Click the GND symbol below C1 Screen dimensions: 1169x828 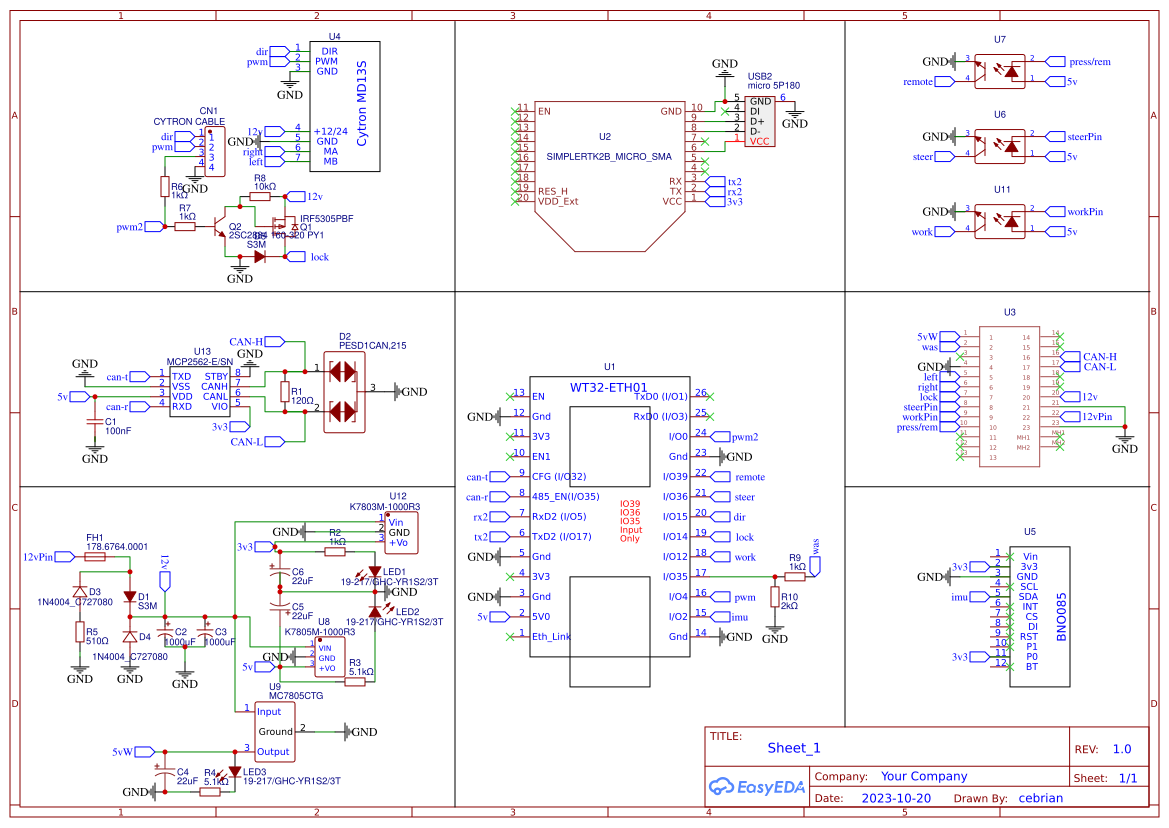[x=94, y=448]
